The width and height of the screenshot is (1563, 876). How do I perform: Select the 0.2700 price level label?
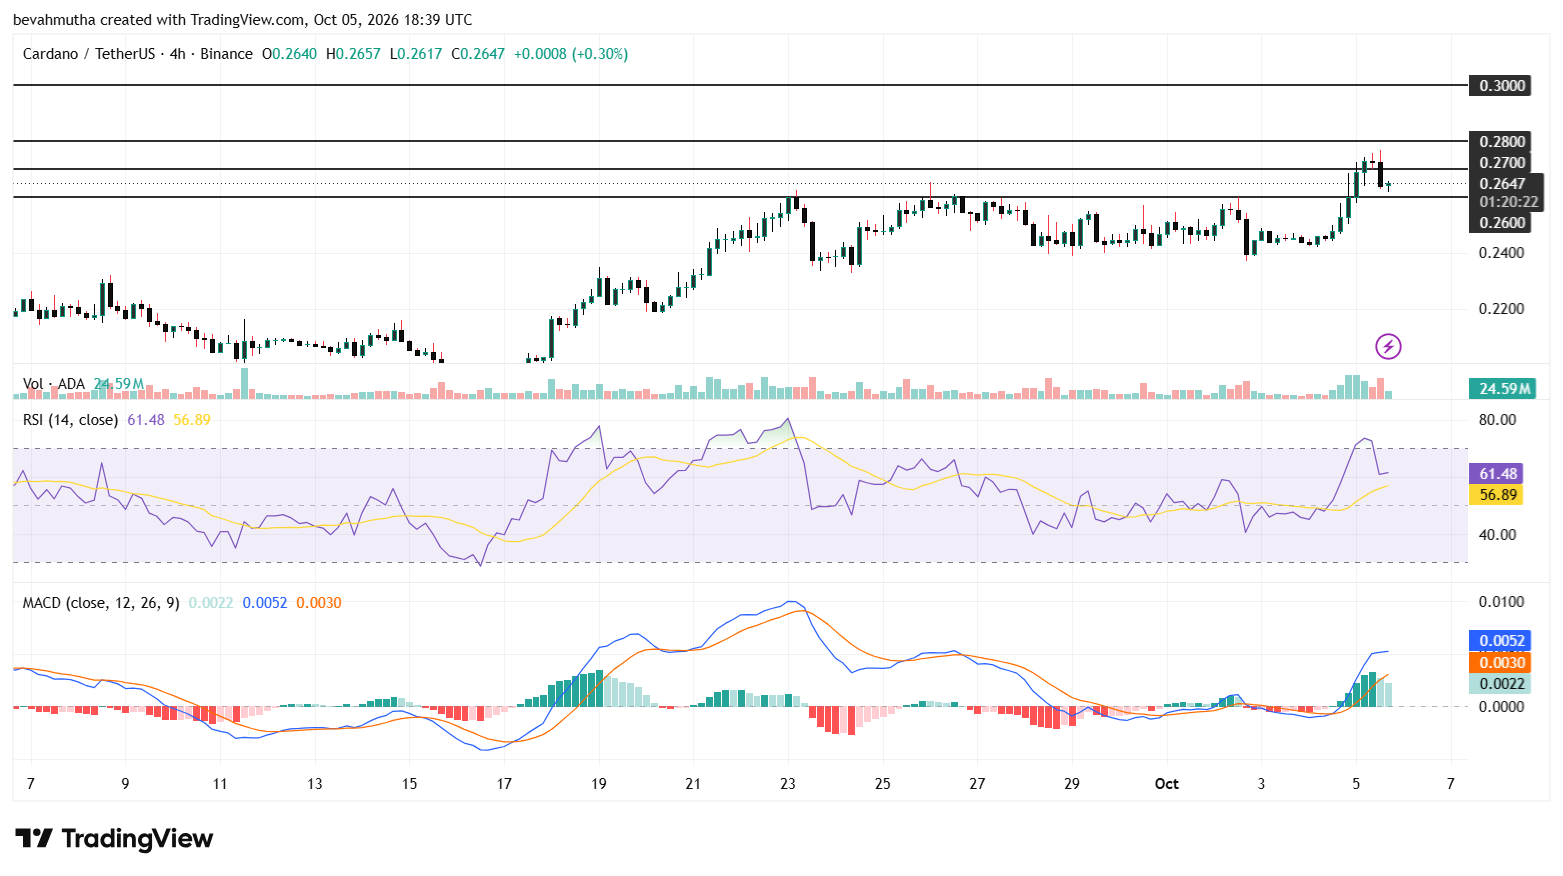[x=1502, y=162]
